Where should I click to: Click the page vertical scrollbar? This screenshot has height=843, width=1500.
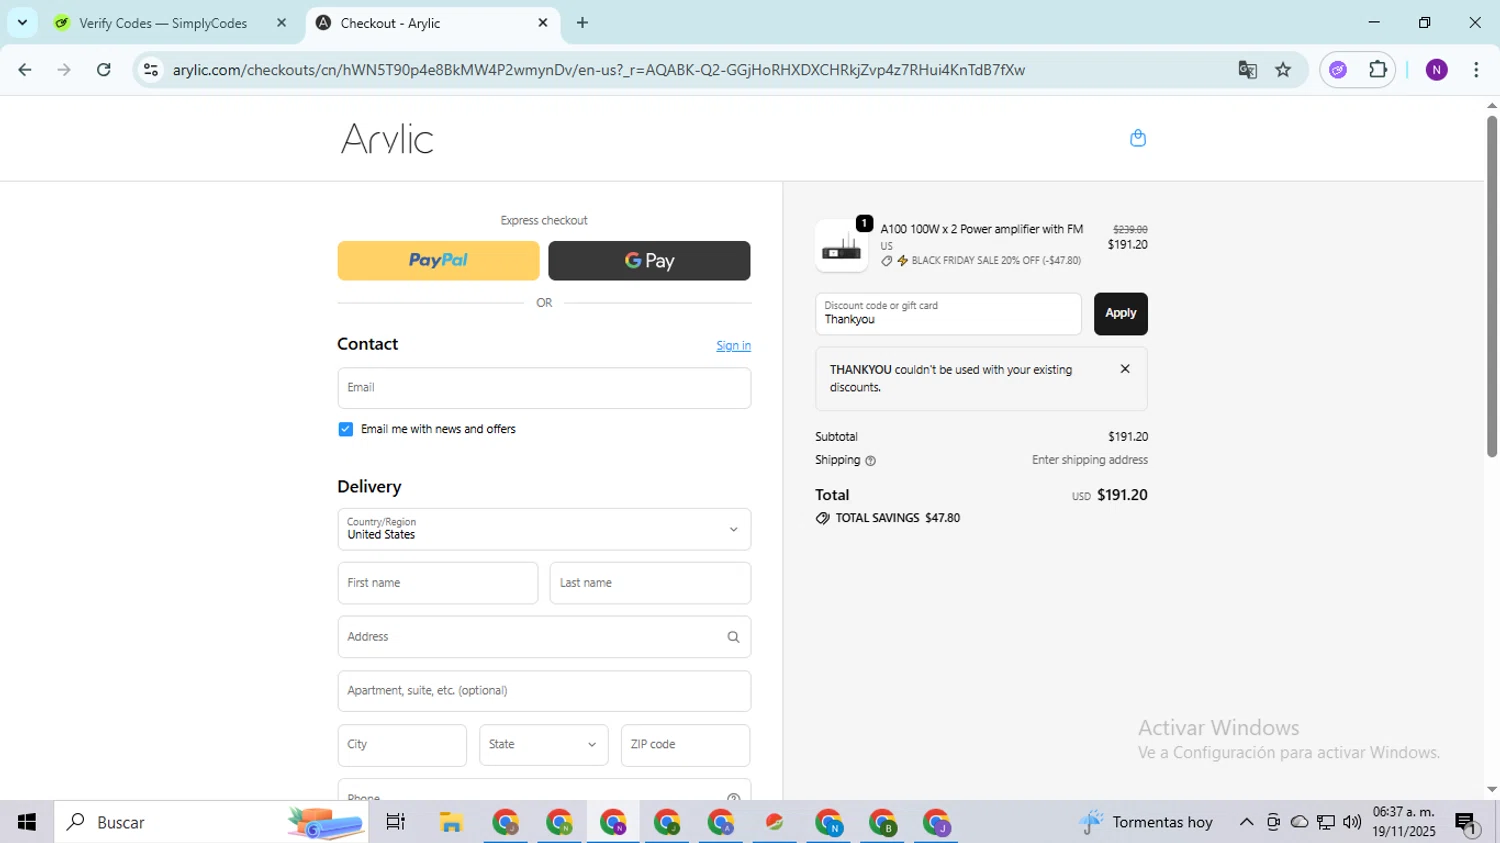point(1491,287)
